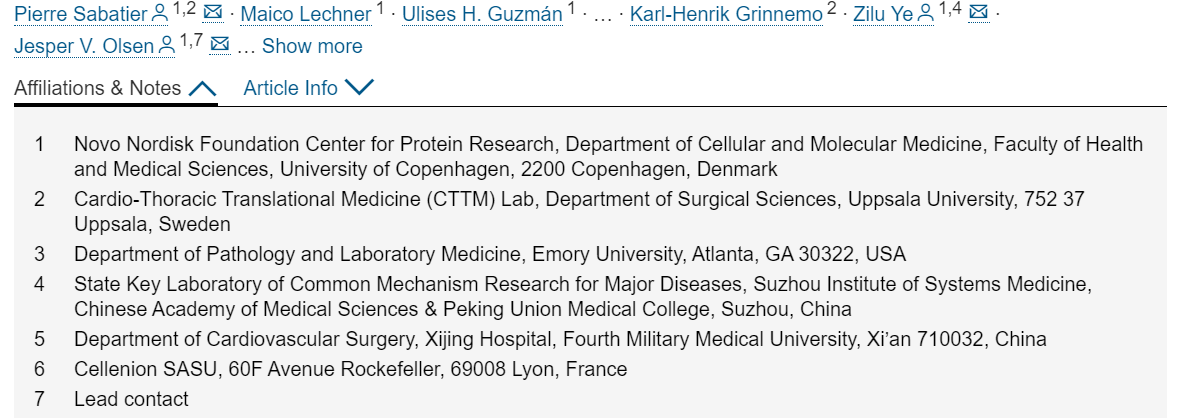The image size is (1188, 418).
Task: Open Zilu Ye author name link
Action: pos(883,14)
